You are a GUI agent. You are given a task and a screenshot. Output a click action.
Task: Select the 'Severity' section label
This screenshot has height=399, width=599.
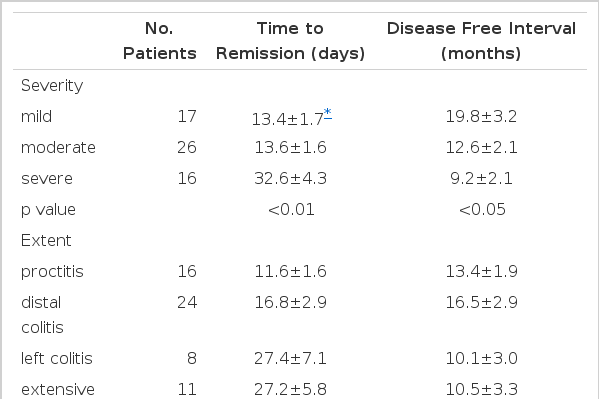click(52, 86)
